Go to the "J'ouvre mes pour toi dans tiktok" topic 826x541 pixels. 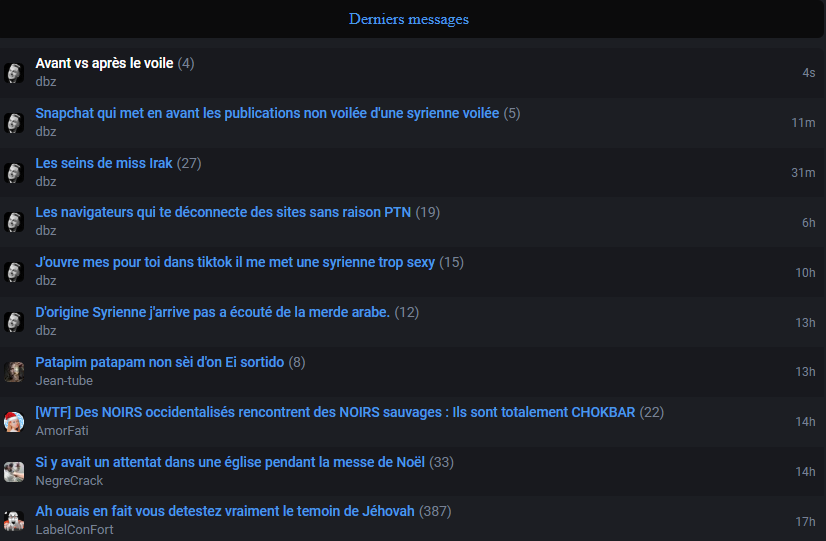[235, 262]
